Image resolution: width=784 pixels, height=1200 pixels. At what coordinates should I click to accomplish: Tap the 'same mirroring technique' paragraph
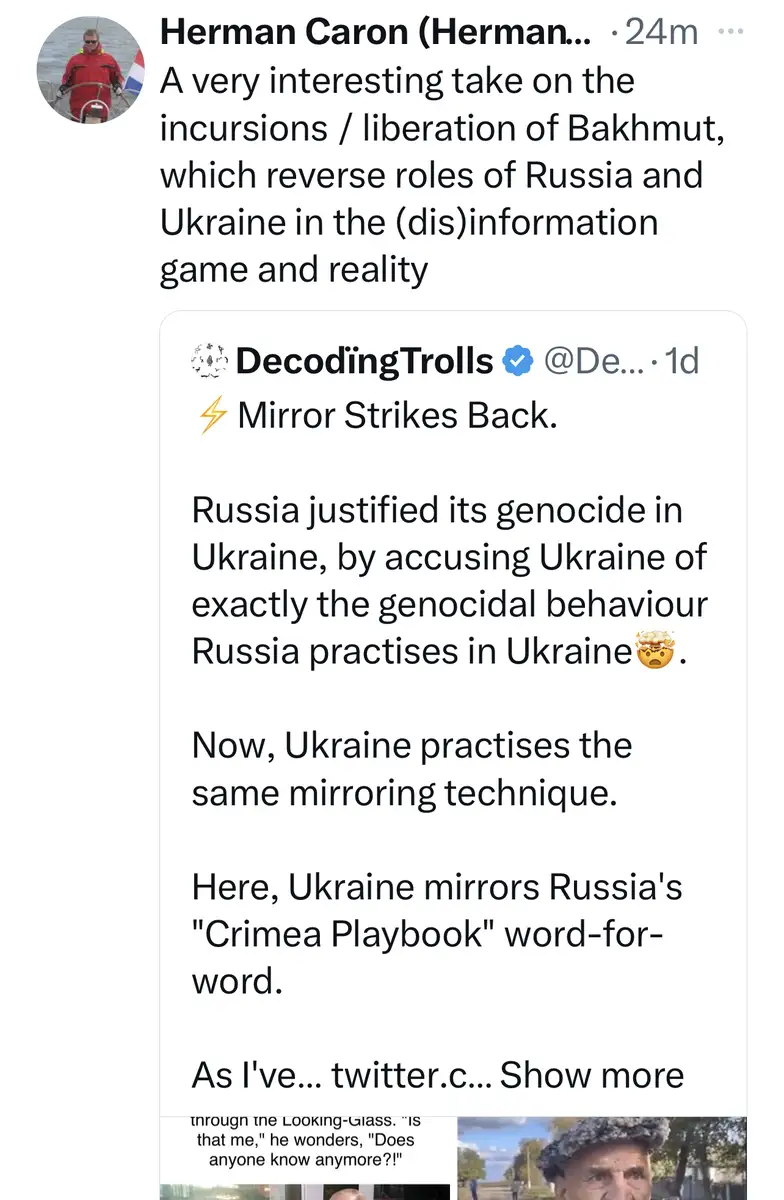[412, 769]
